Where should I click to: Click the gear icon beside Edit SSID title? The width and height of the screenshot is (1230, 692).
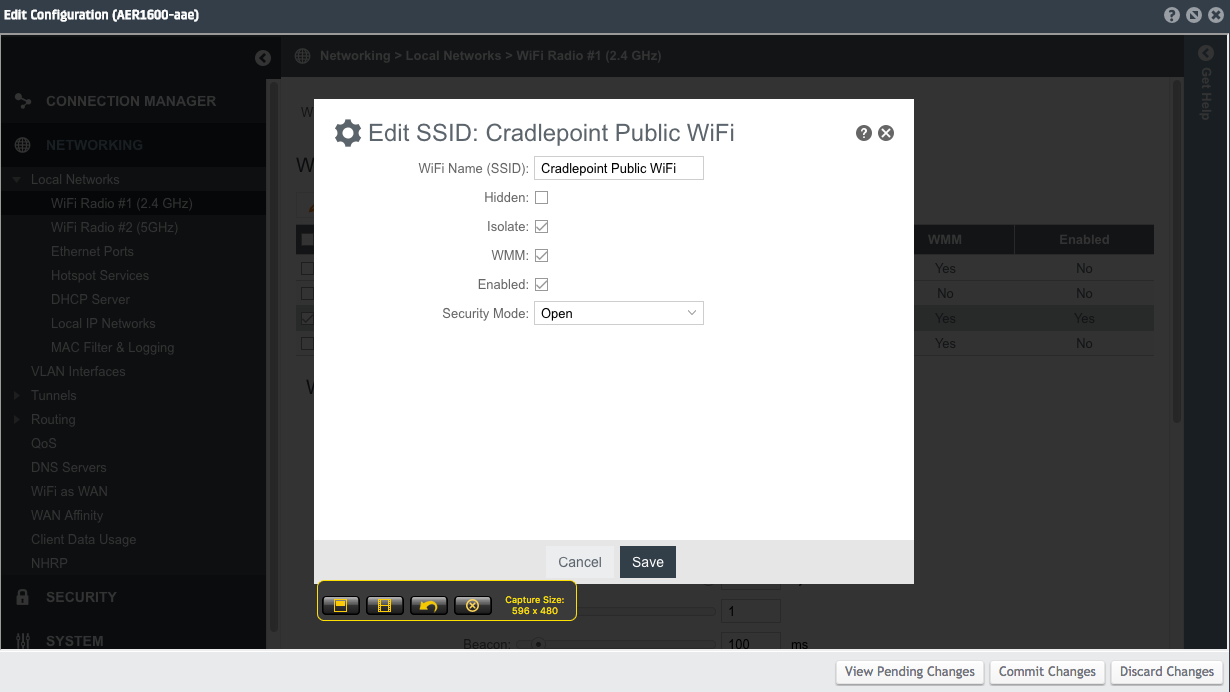347,133
